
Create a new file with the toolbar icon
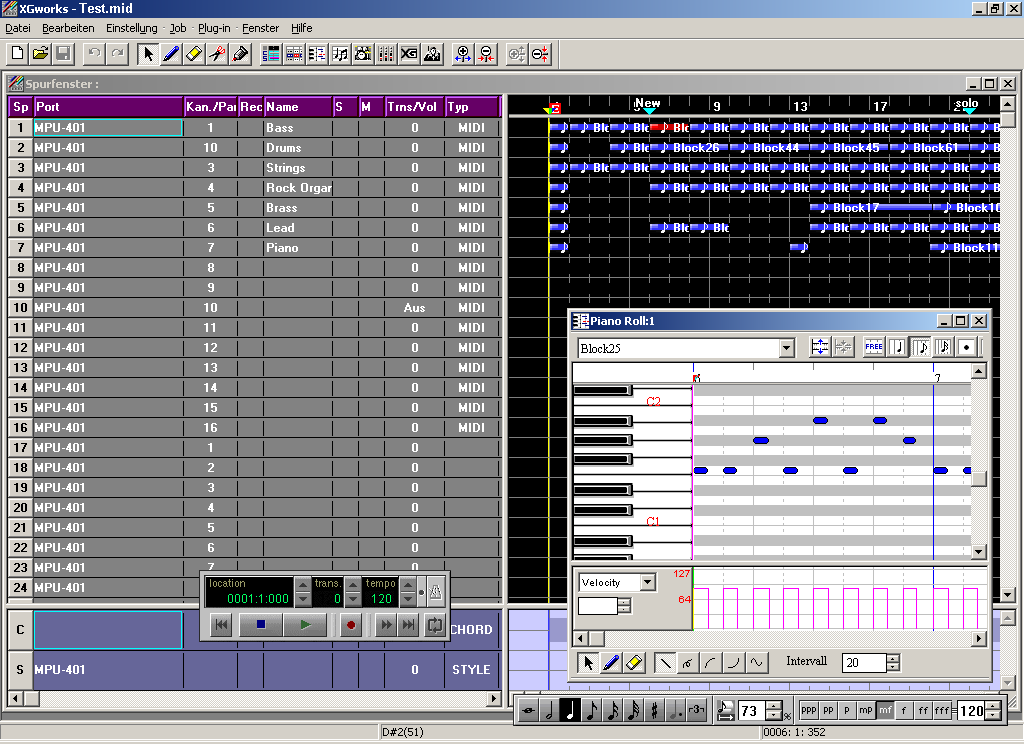[x=18, y=54]
